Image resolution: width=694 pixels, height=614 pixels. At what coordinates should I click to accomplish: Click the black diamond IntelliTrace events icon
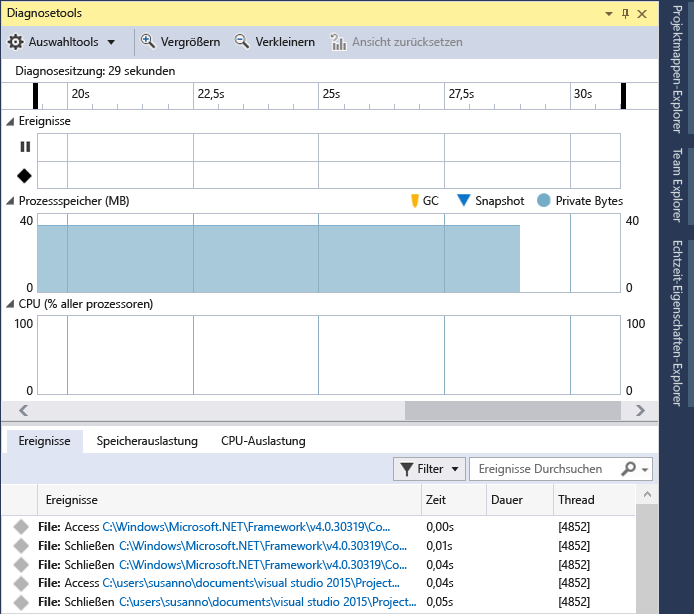[24, 176]
